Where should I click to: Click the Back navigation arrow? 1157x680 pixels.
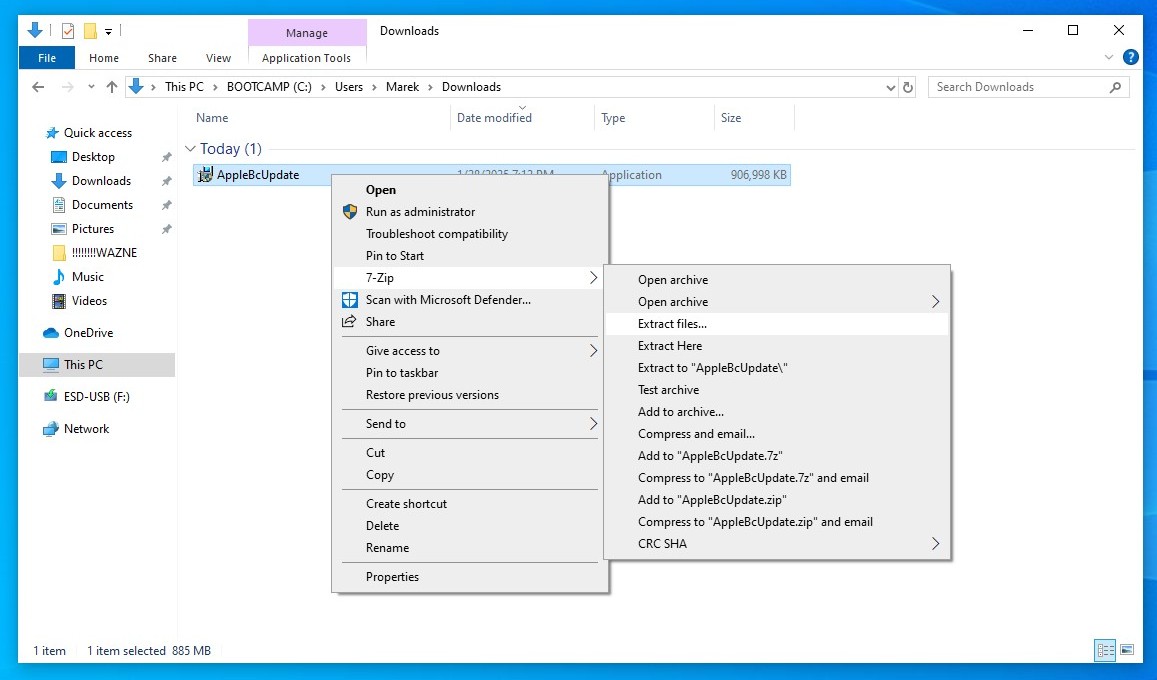38,87
